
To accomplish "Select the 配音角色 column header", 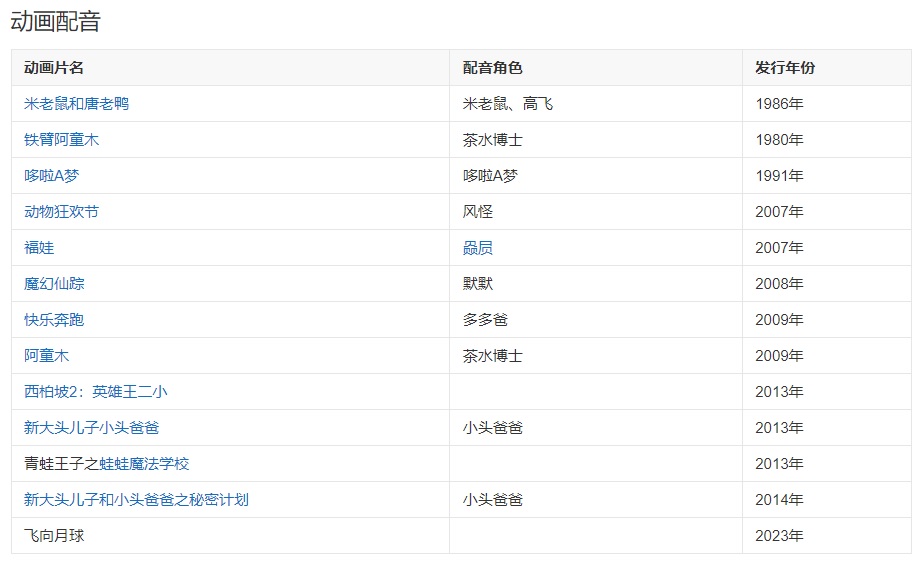I will point(492,68).
